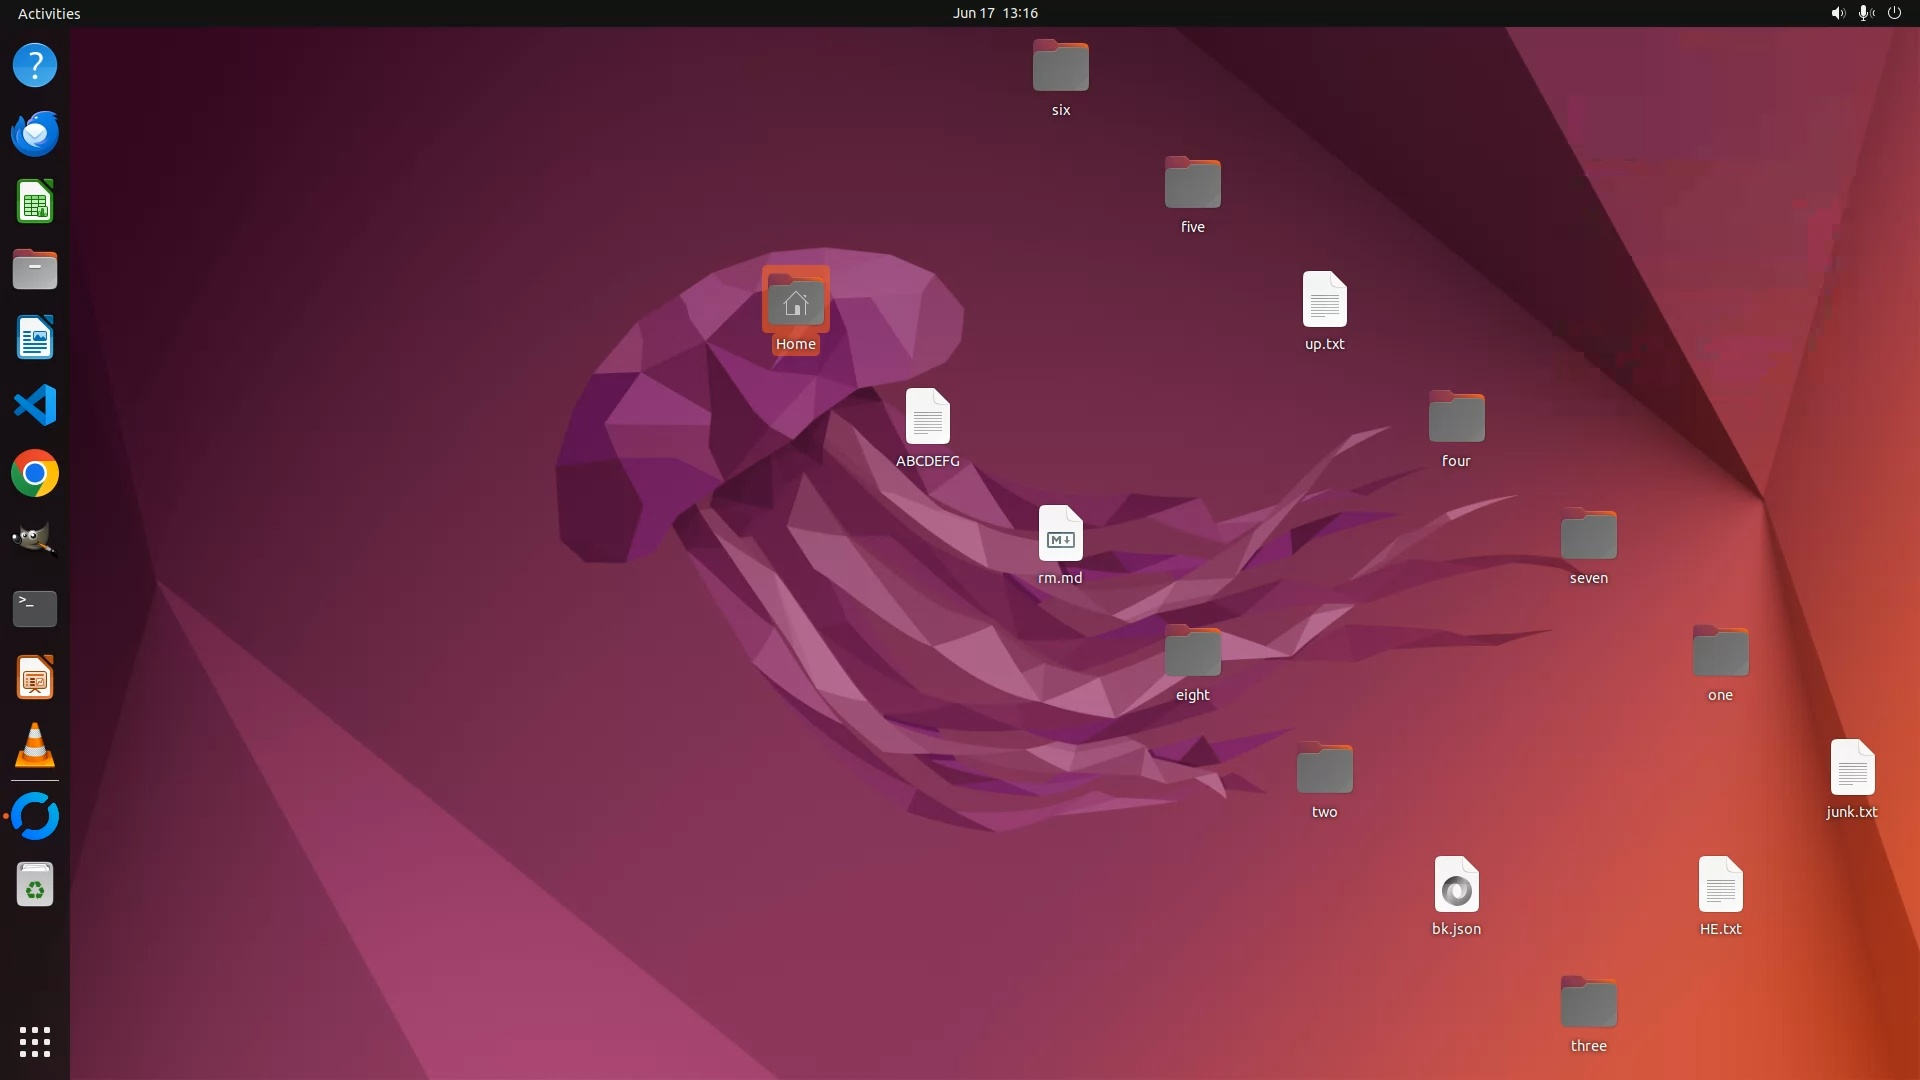Click the volume icon in the top bar
Screen dimensions: 1920x1080
[x=1837, y=13]
